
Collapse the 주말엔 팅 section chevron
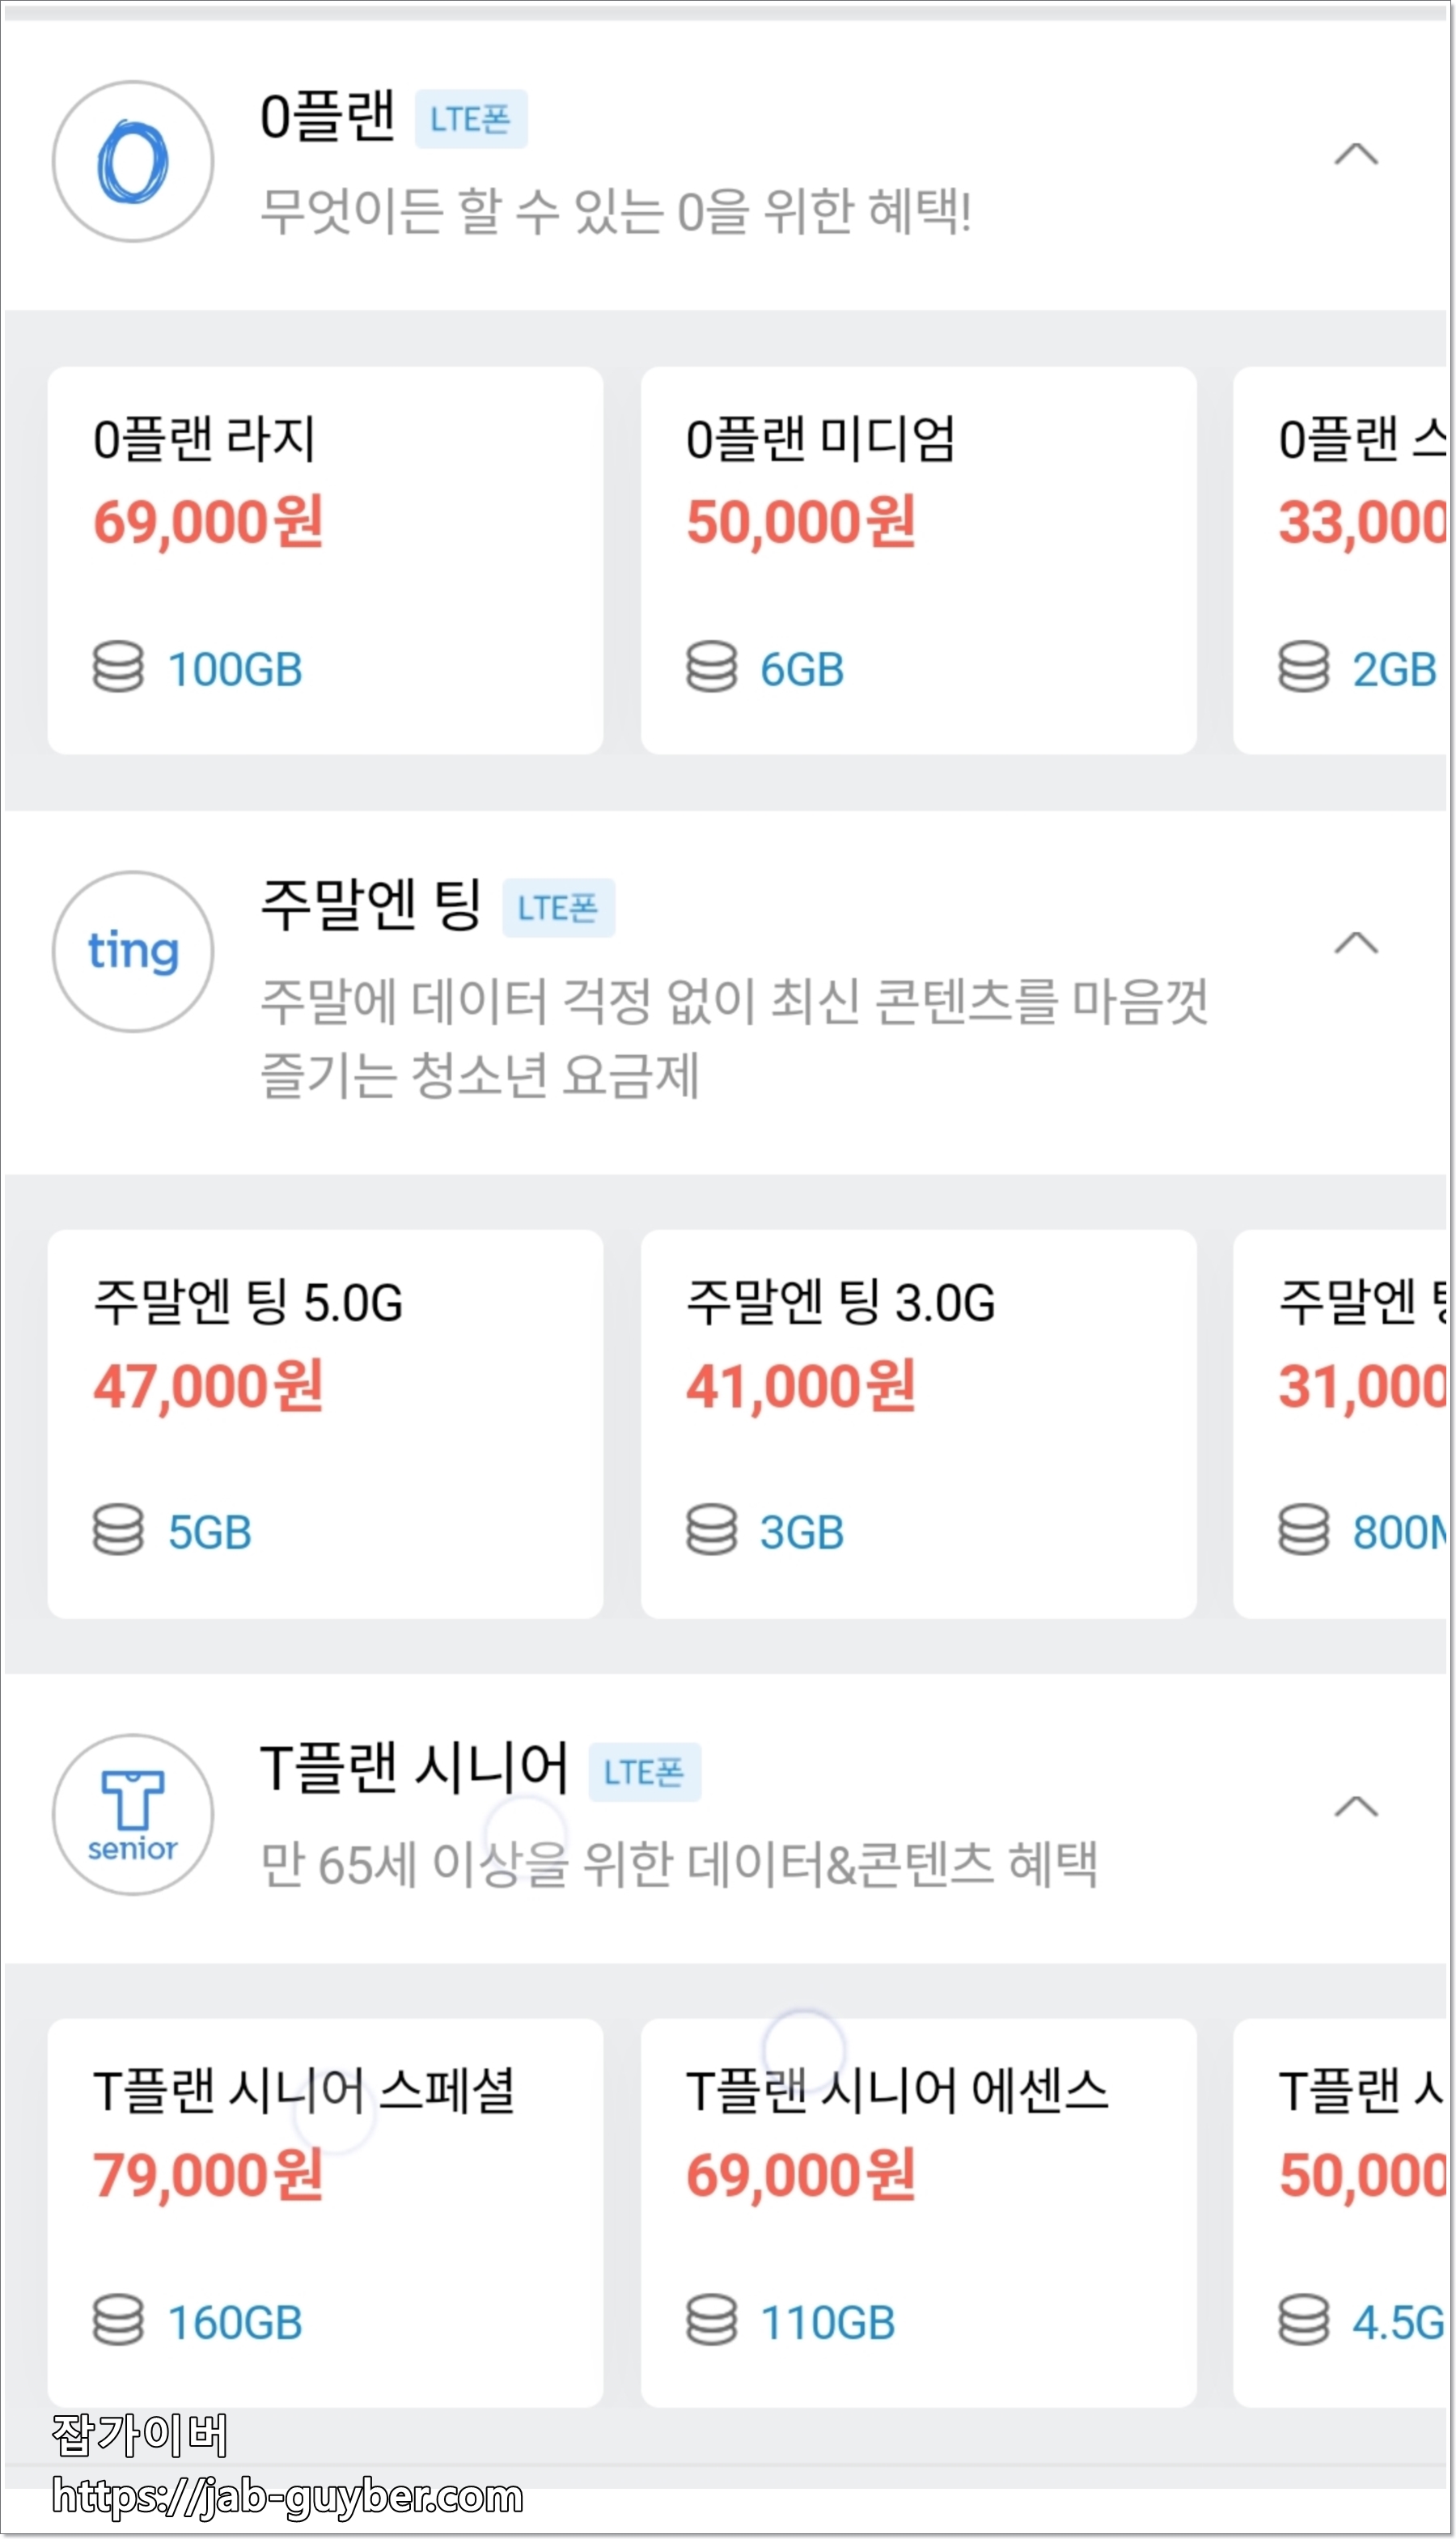point(1356,943)
